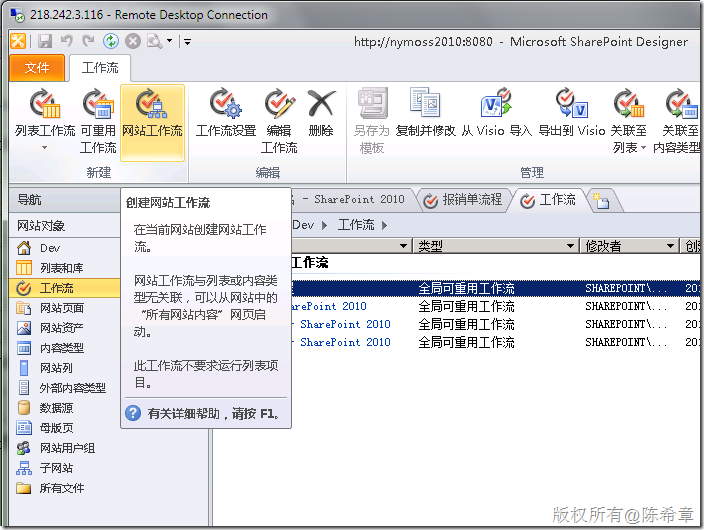
Task: Switch to the 报销单流程 document tab
Action: pyautogui.click(x=463, y=200)
